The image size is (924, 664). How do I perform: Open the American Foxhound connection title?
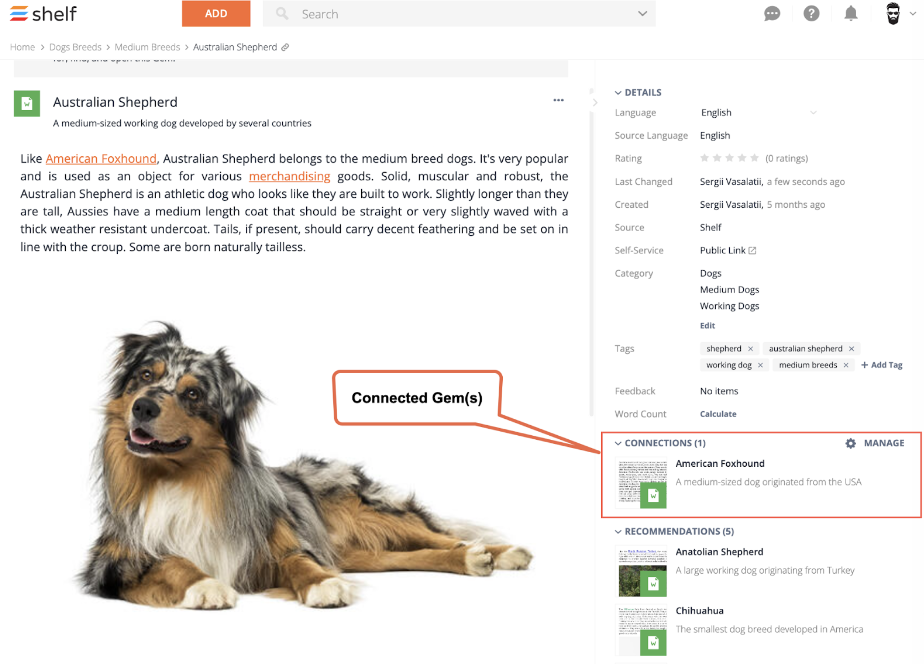click(x=720, y=464)
